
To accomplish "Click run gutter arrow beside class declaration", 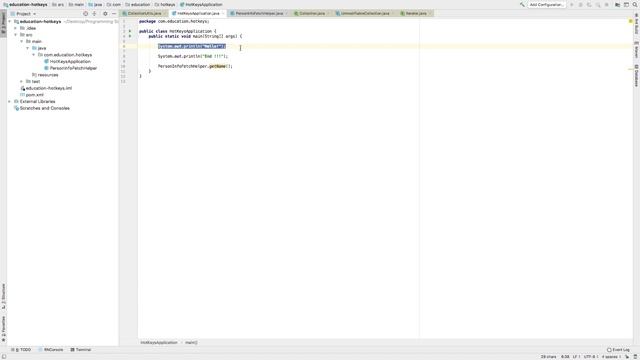I will click(130, 31).
